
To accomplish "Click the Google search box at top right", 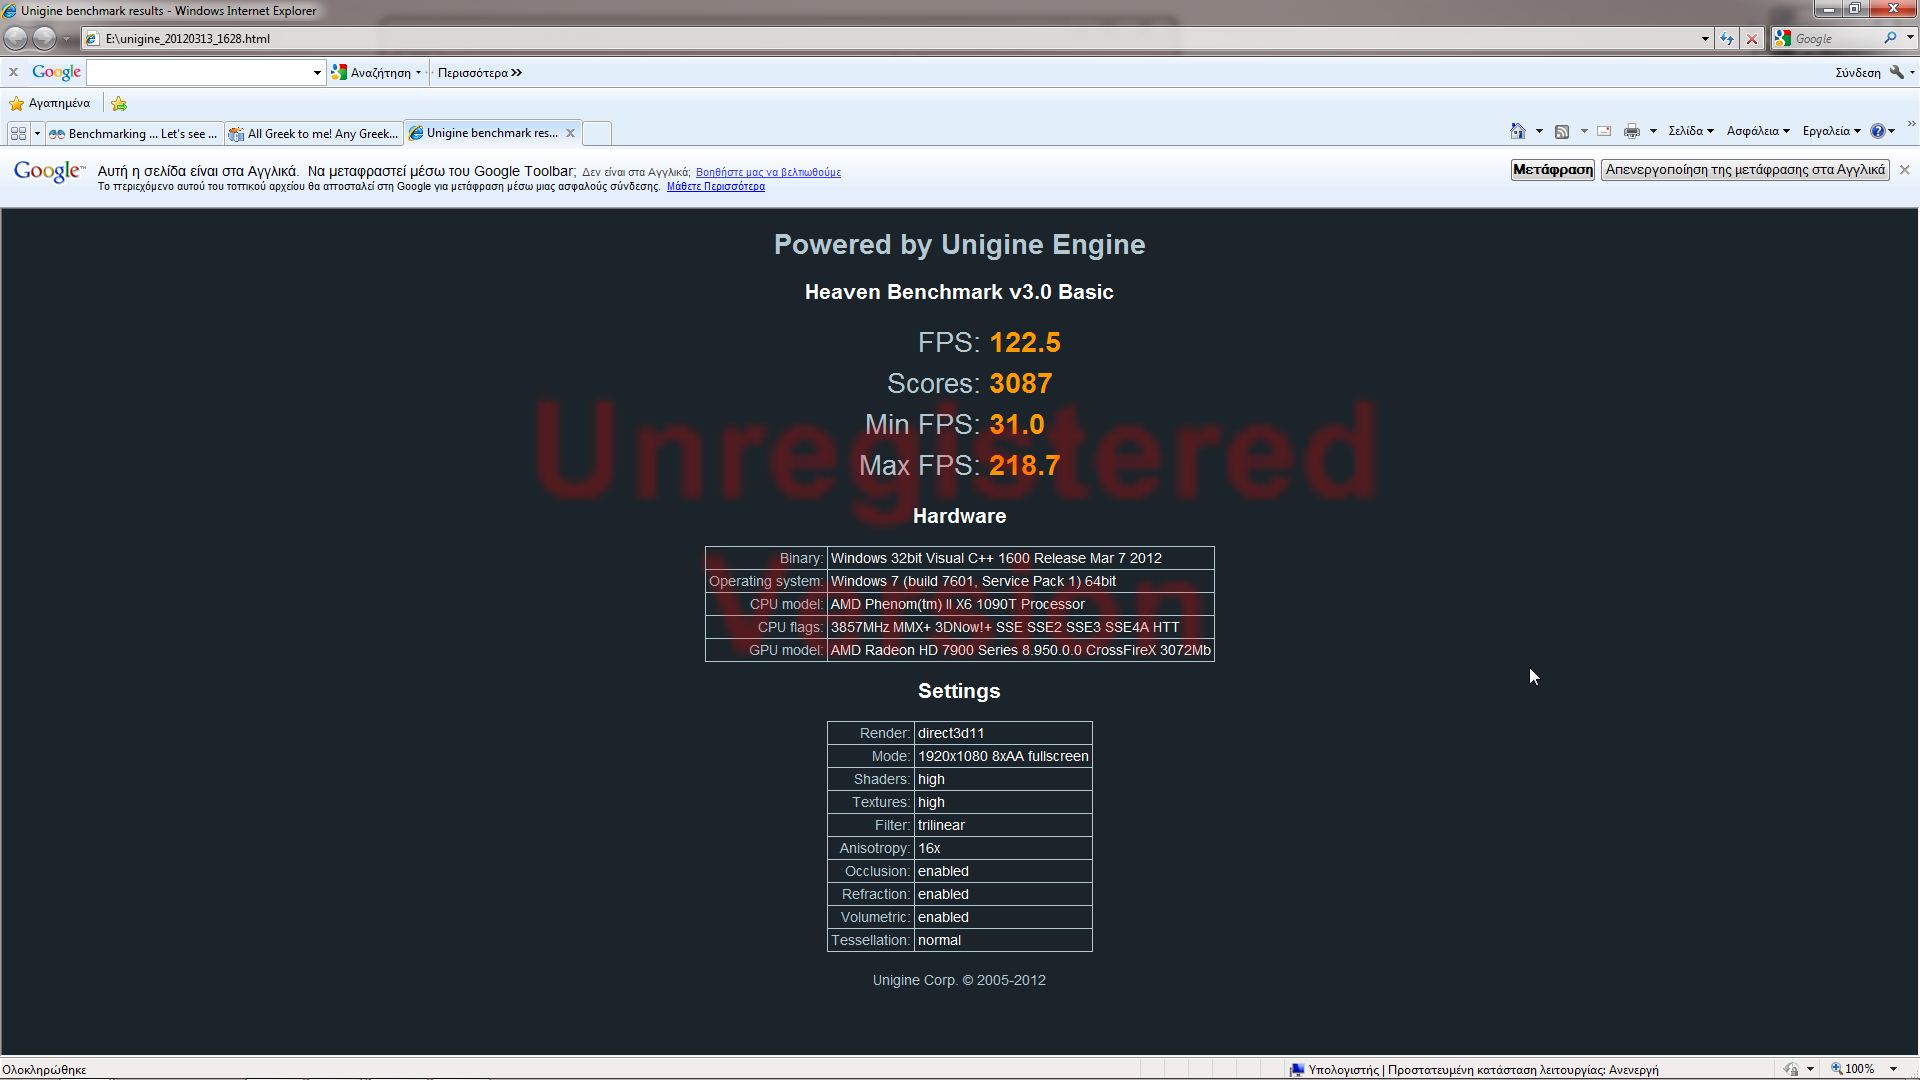I will (x=1836, y=39).
